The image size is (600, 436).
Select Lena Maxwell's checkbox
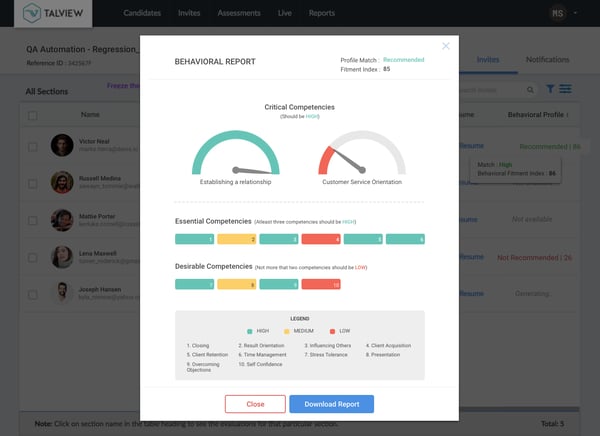tap(33, 258)
